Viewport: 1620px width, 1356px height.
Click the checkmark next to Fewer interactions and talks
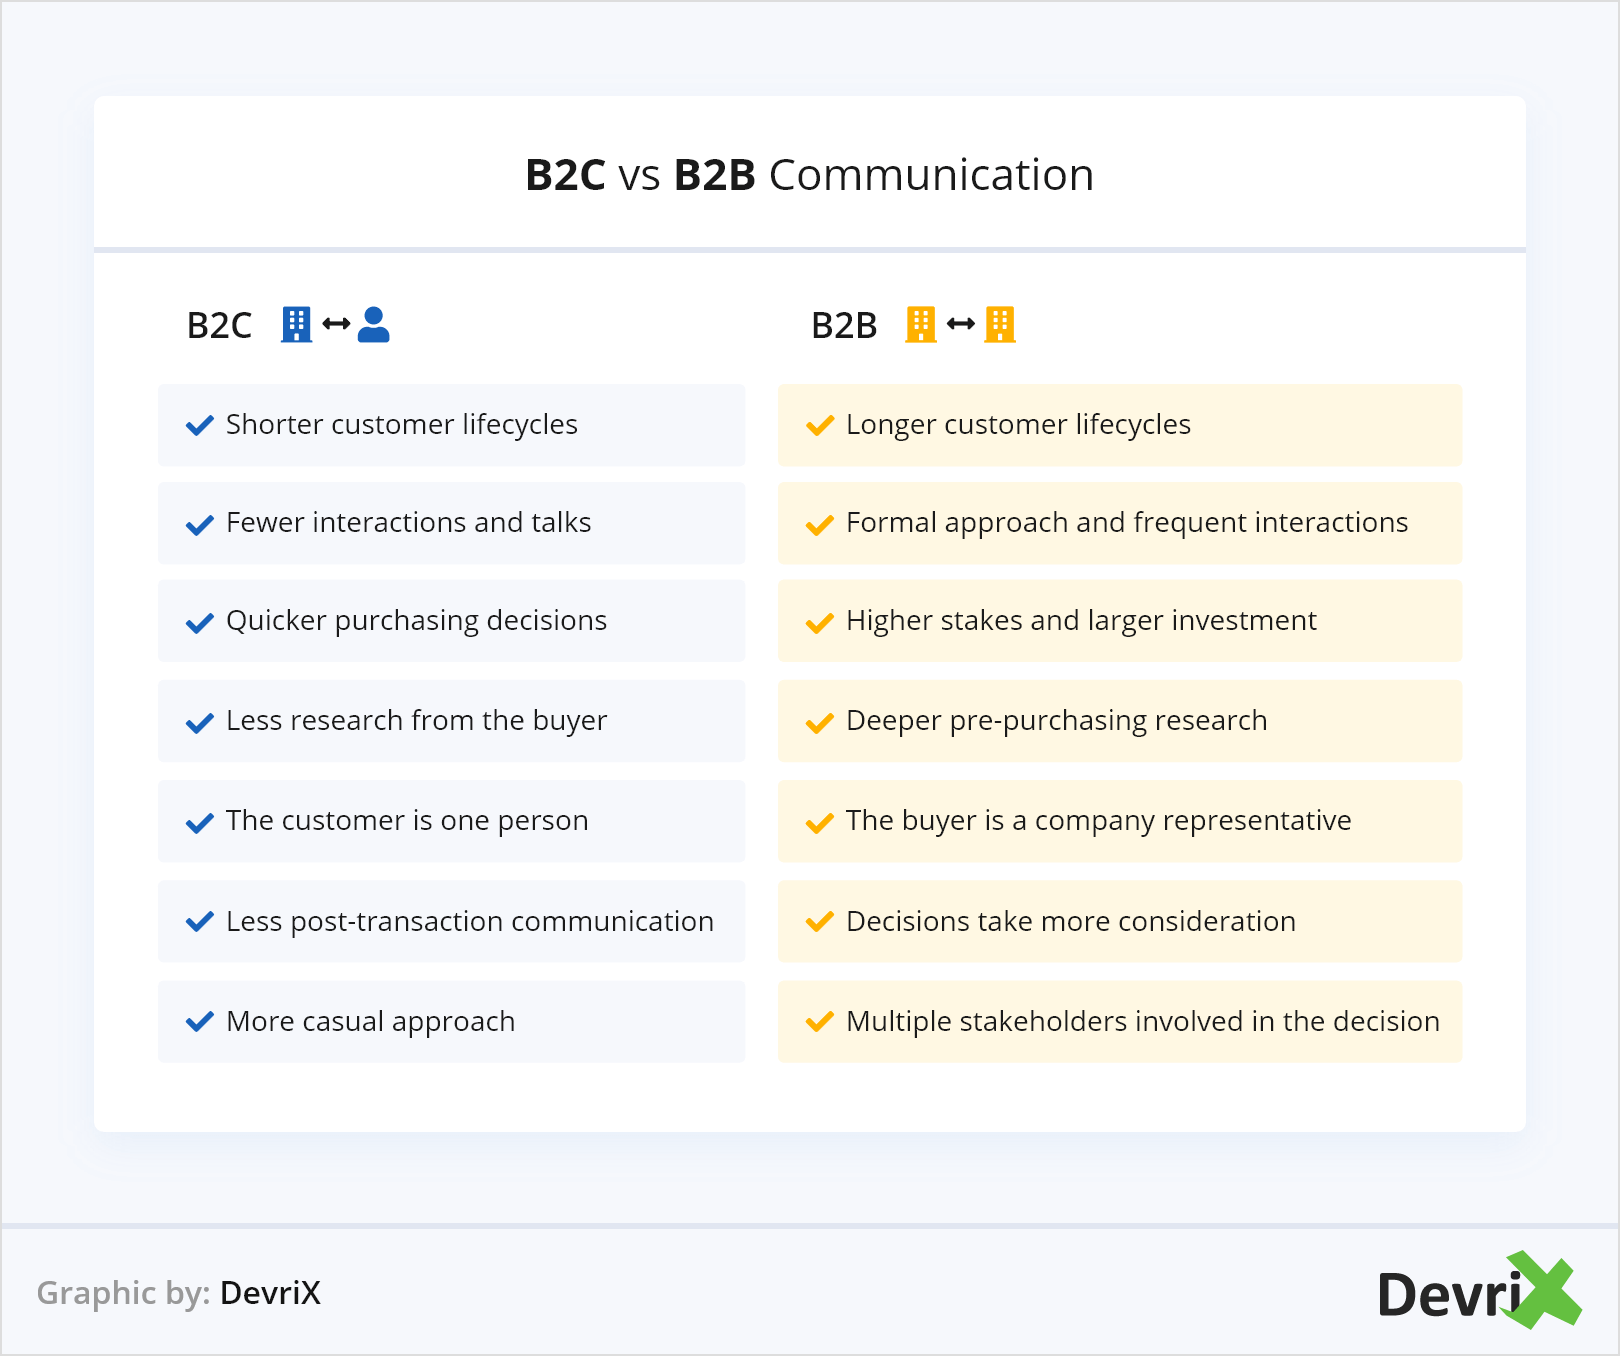point(200,524)
